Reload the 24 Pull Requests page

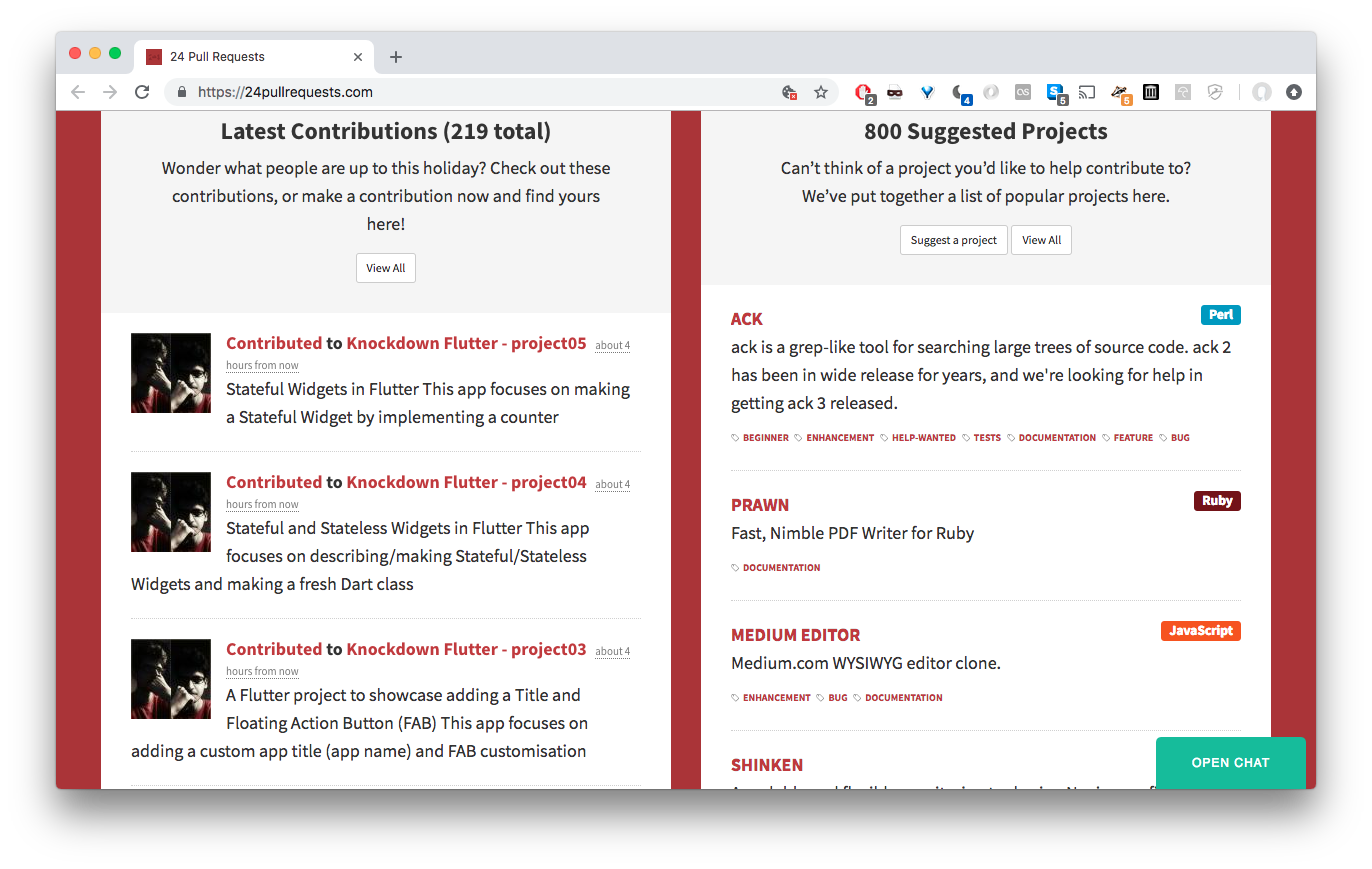pos(142,92)
